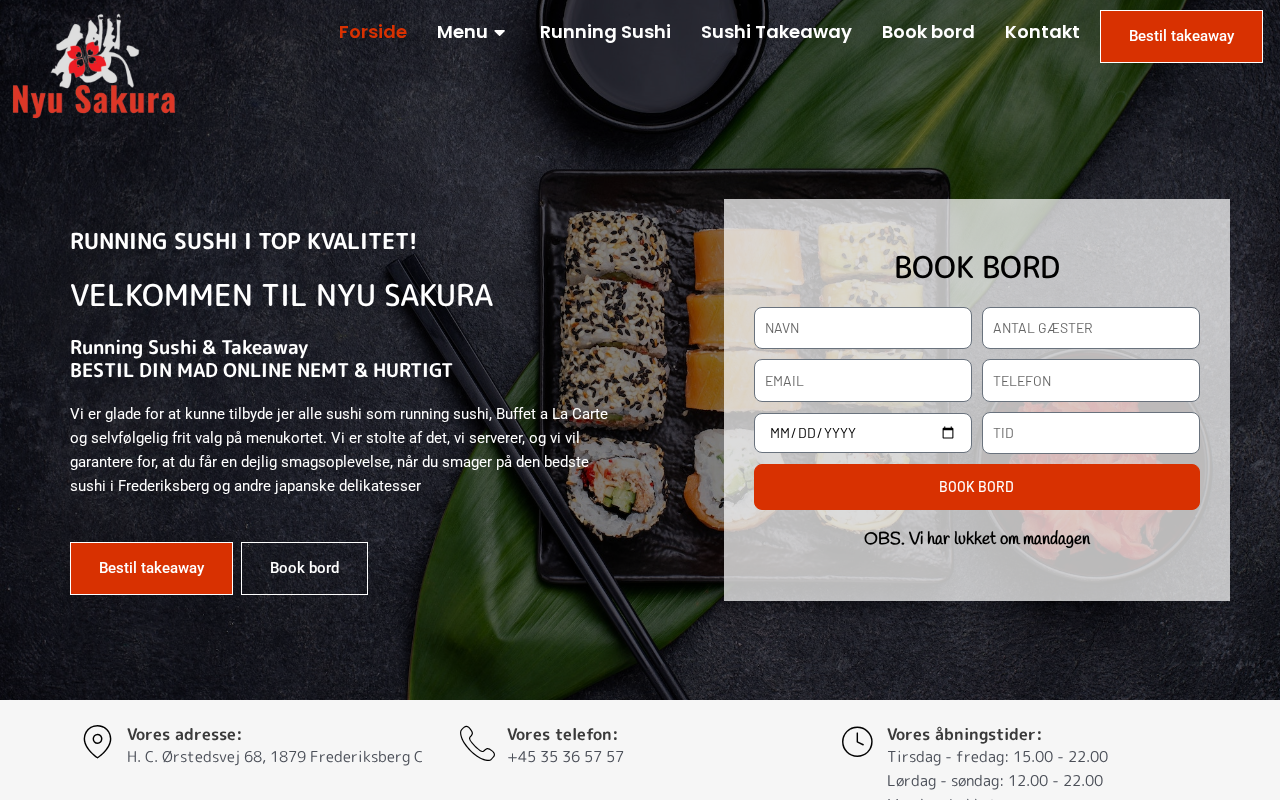This screenshot has height=800, width=1280.
Task: Focus the NAVN input field
Action: (863, 328)
